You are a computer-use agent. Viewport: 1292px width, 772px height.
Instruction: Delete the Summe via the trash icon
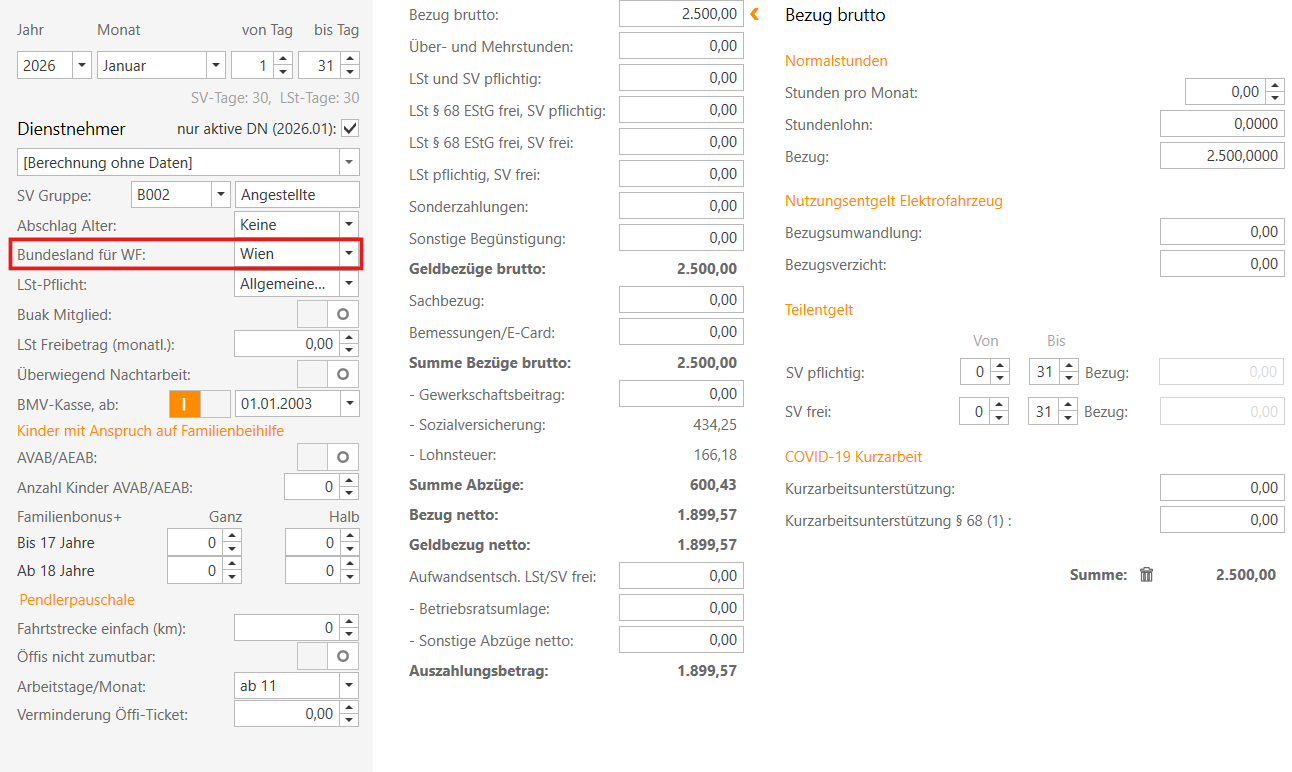(1146, 574)
